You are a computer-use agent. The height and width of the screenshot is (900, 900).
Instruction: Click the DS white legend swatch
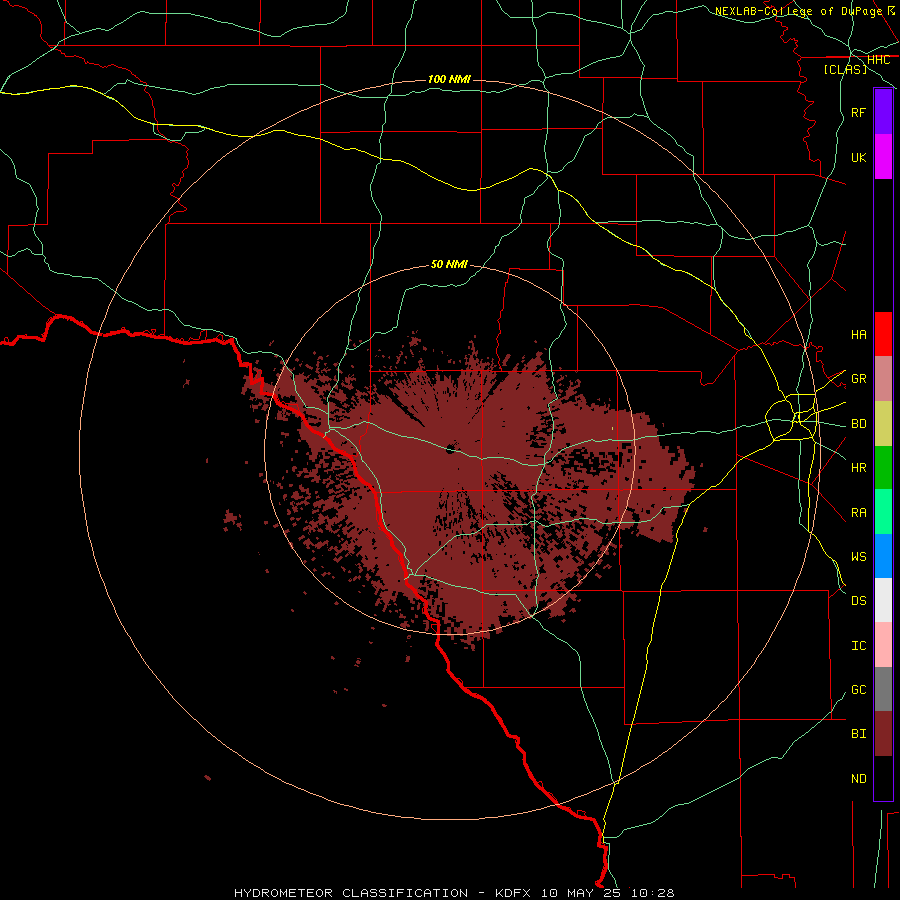(883, 600)
